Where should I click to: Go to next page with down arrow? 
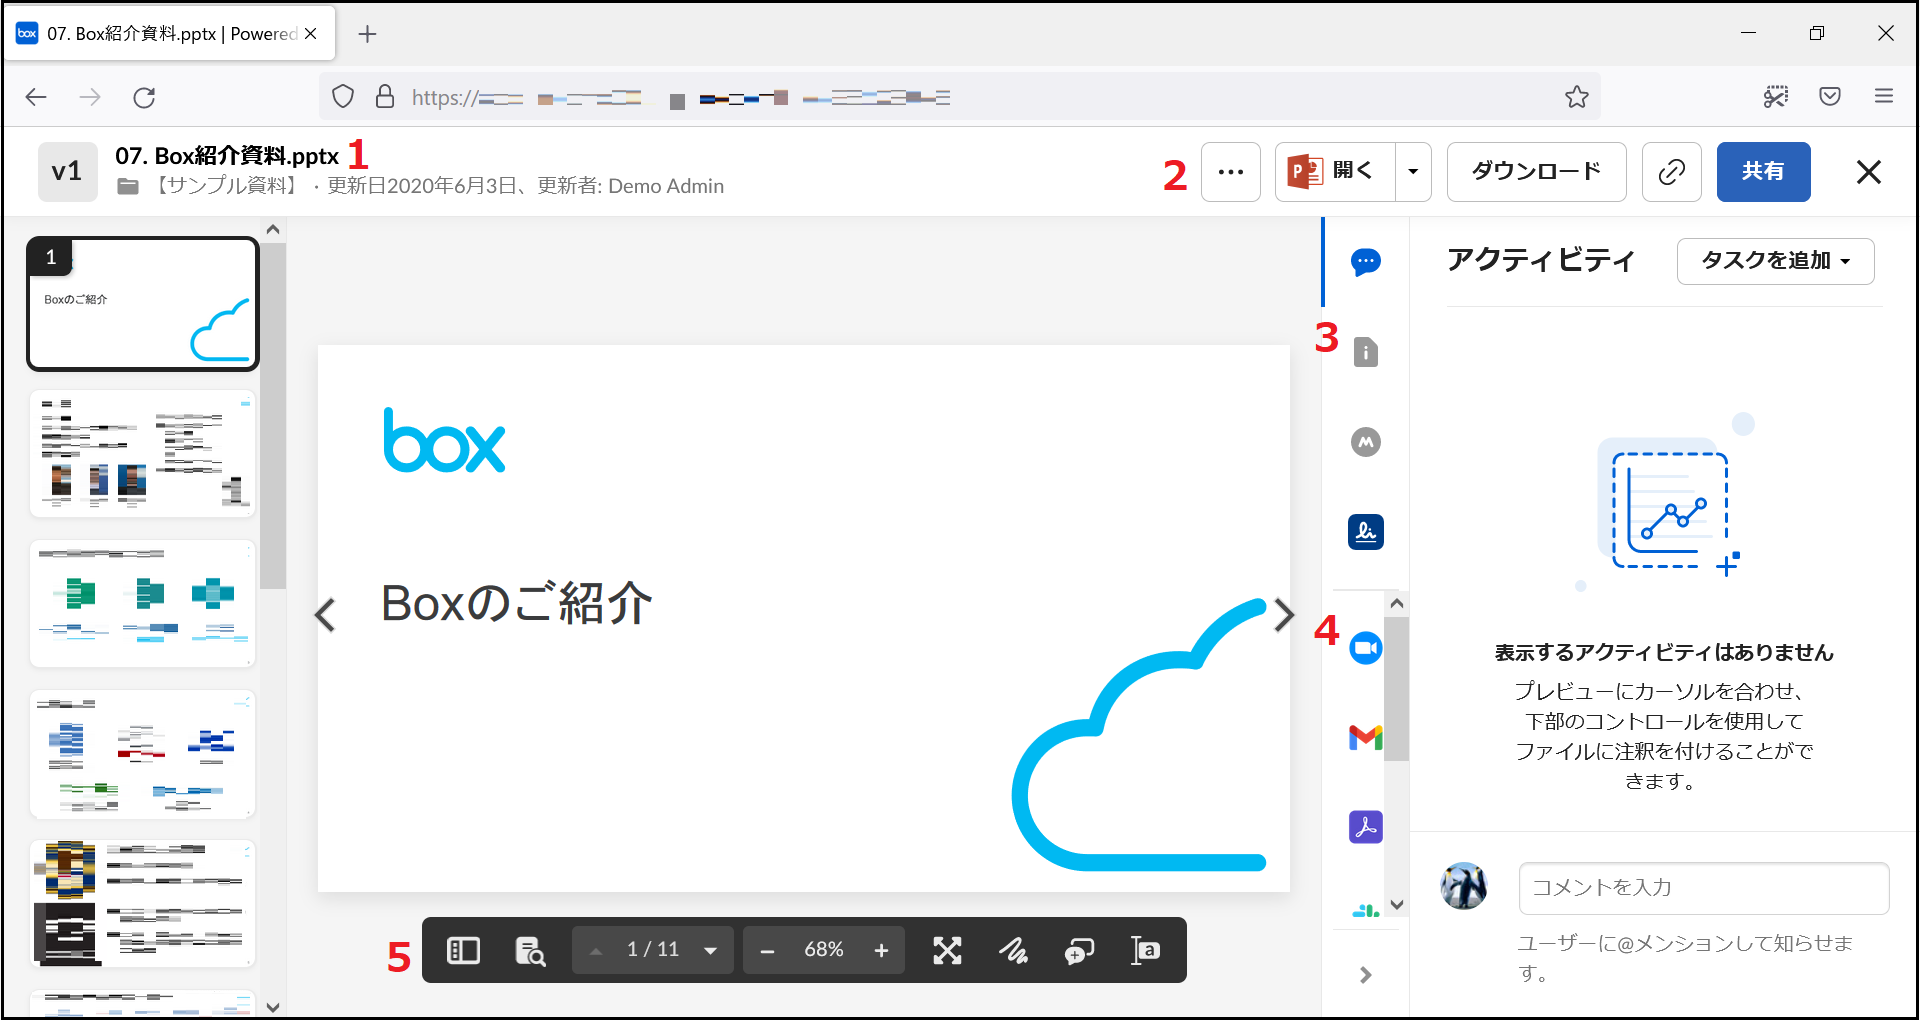(x=710, y=950)
